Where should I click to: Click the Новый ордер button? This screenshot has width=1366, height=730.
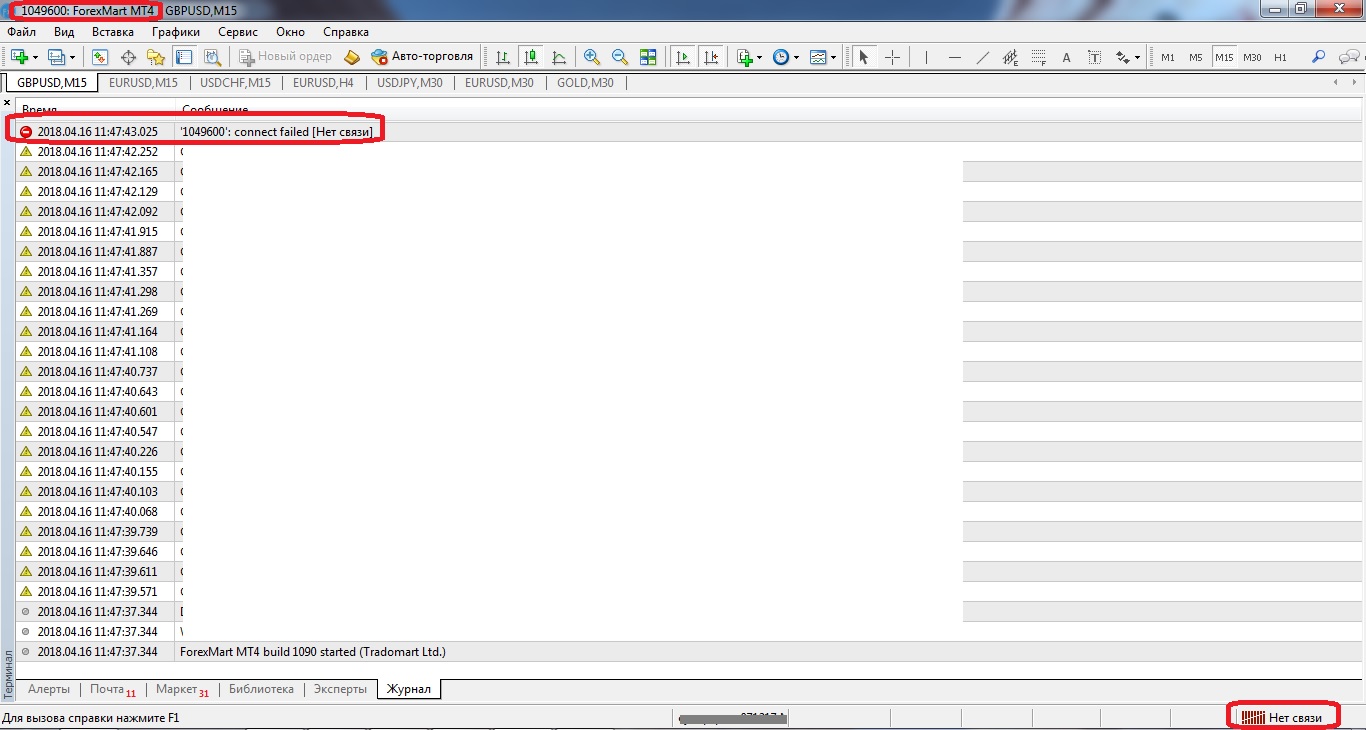coord(285,57)
